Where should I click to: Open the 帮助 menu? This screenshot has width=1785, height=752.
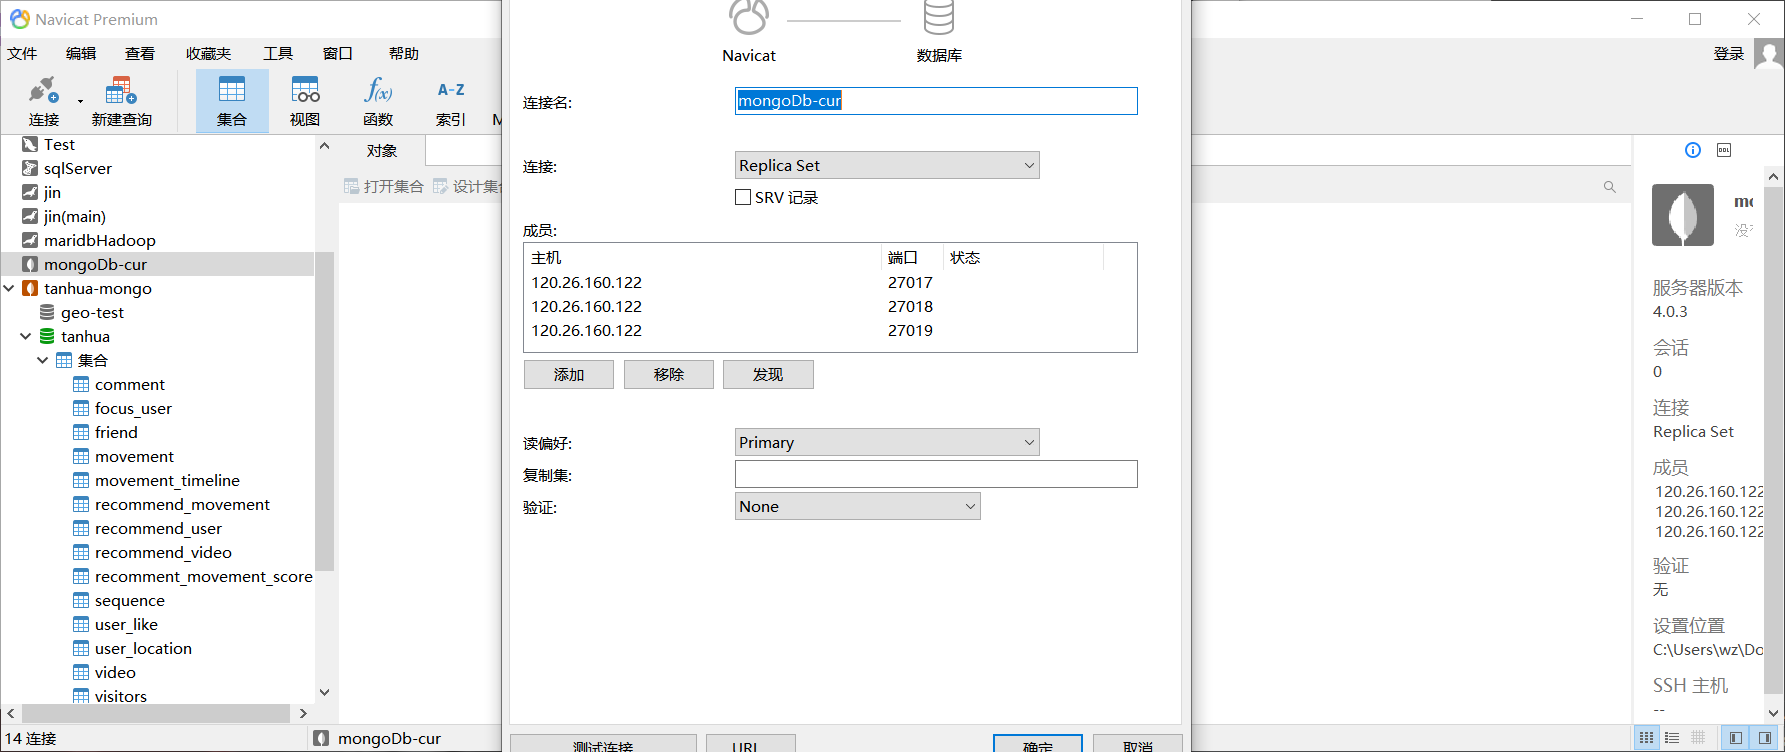(404, 54)
